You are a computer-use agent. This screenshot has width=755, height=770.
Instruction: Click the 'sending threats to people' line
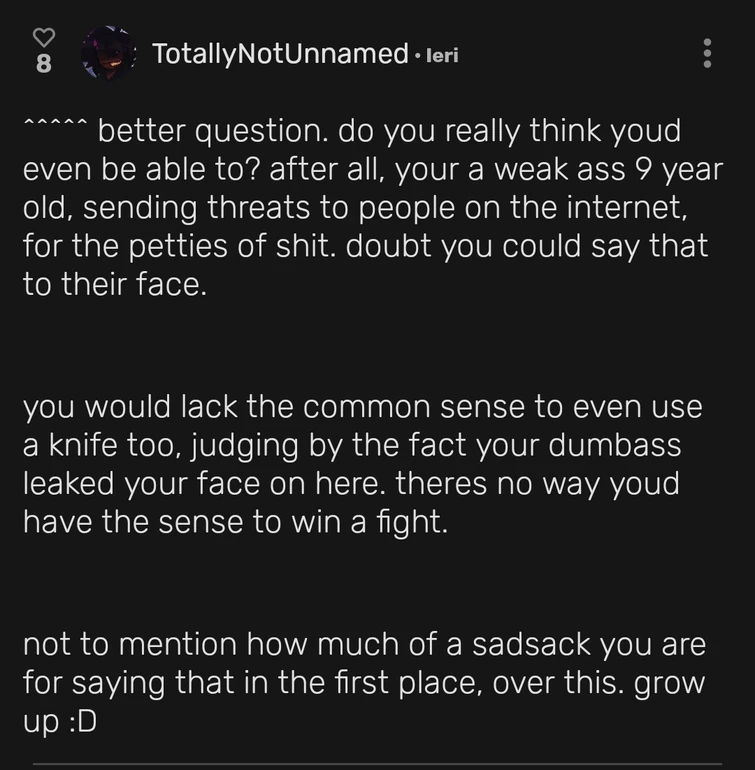[260, 208]
